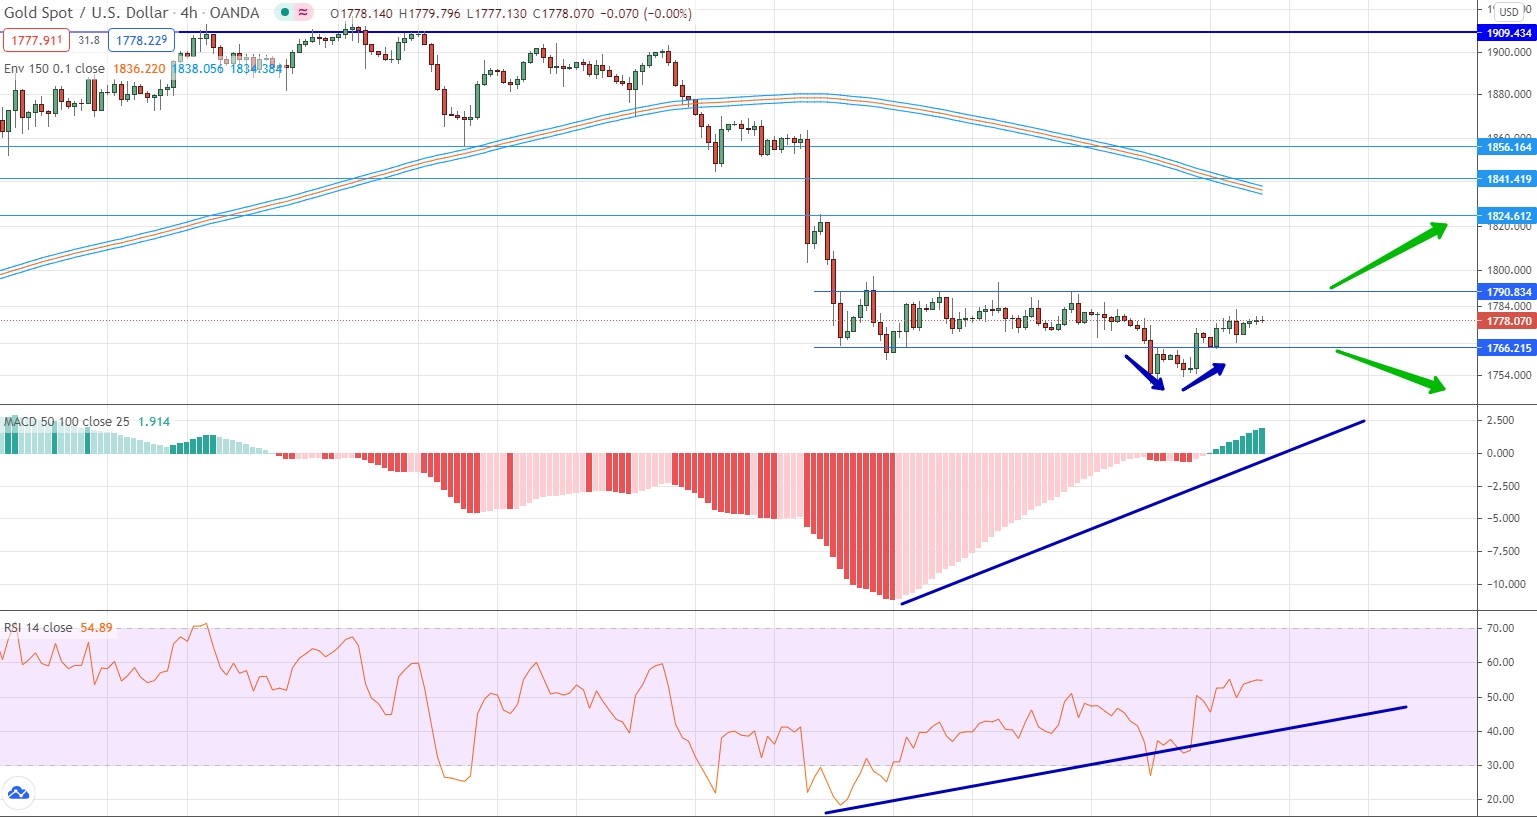Screen dimensions: 1537x817
Task: Select the 1766.215 price level label
Action: (1507, 348)
